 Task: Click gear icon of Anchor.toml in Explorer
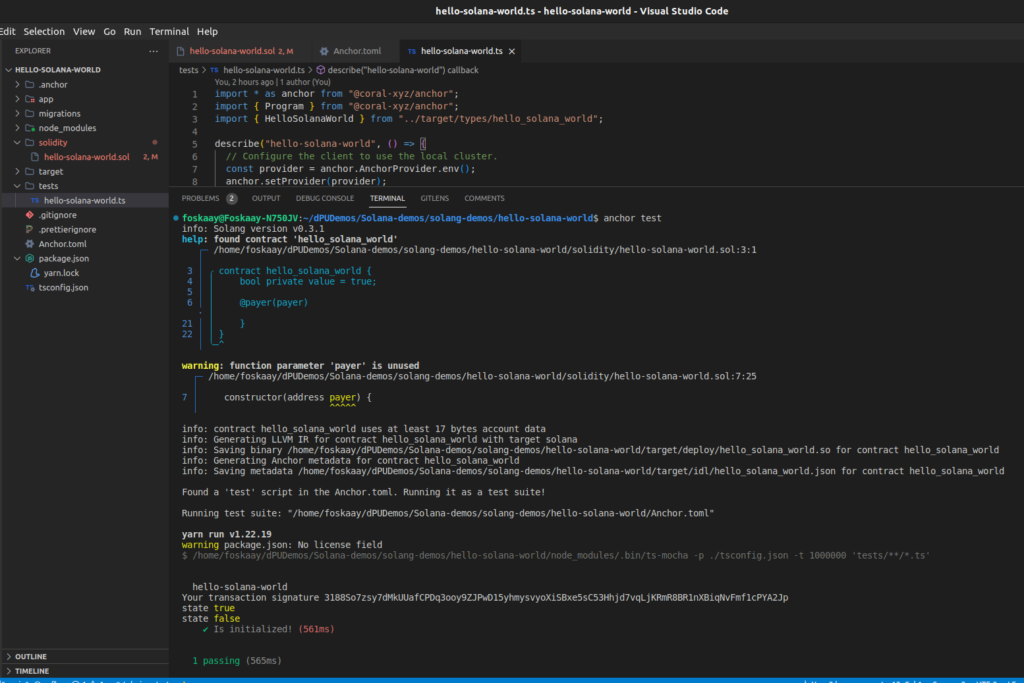pos(29,244)
